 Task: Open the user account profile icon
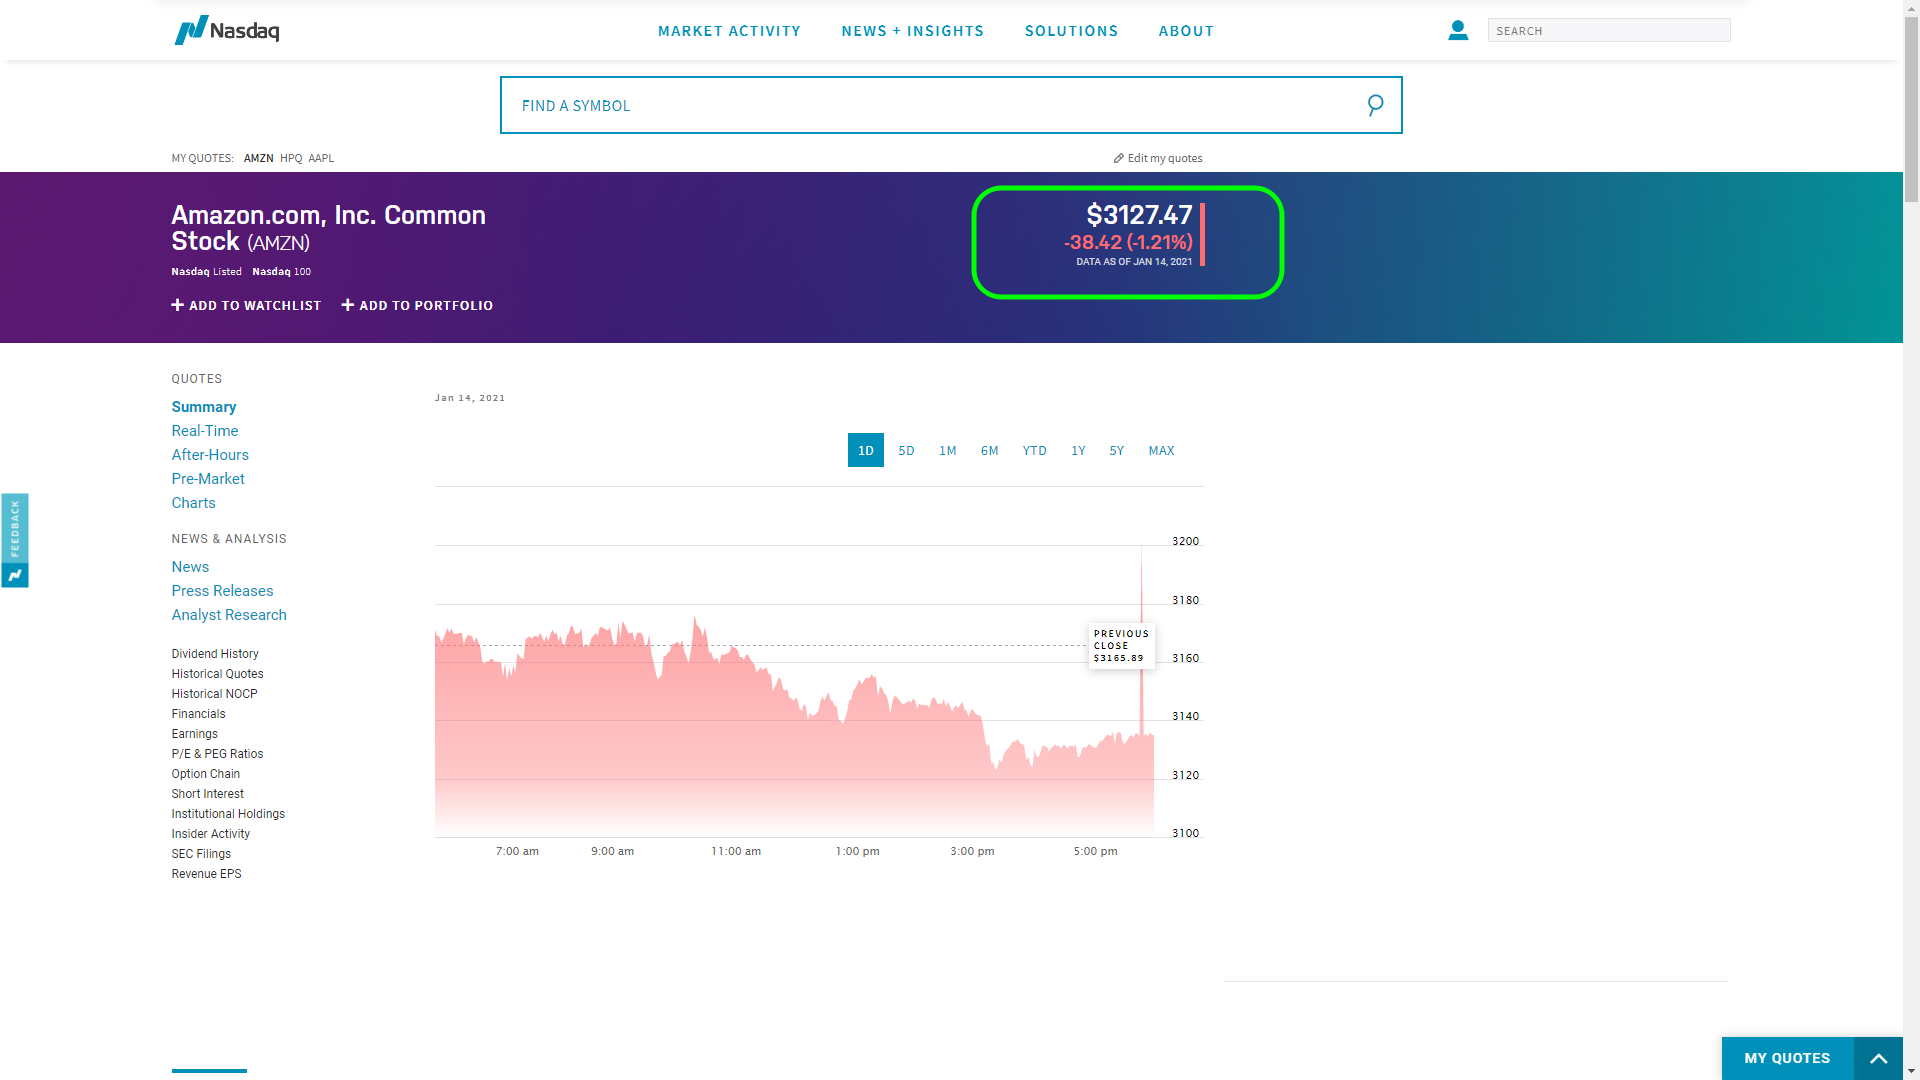tap(1458, 30)
